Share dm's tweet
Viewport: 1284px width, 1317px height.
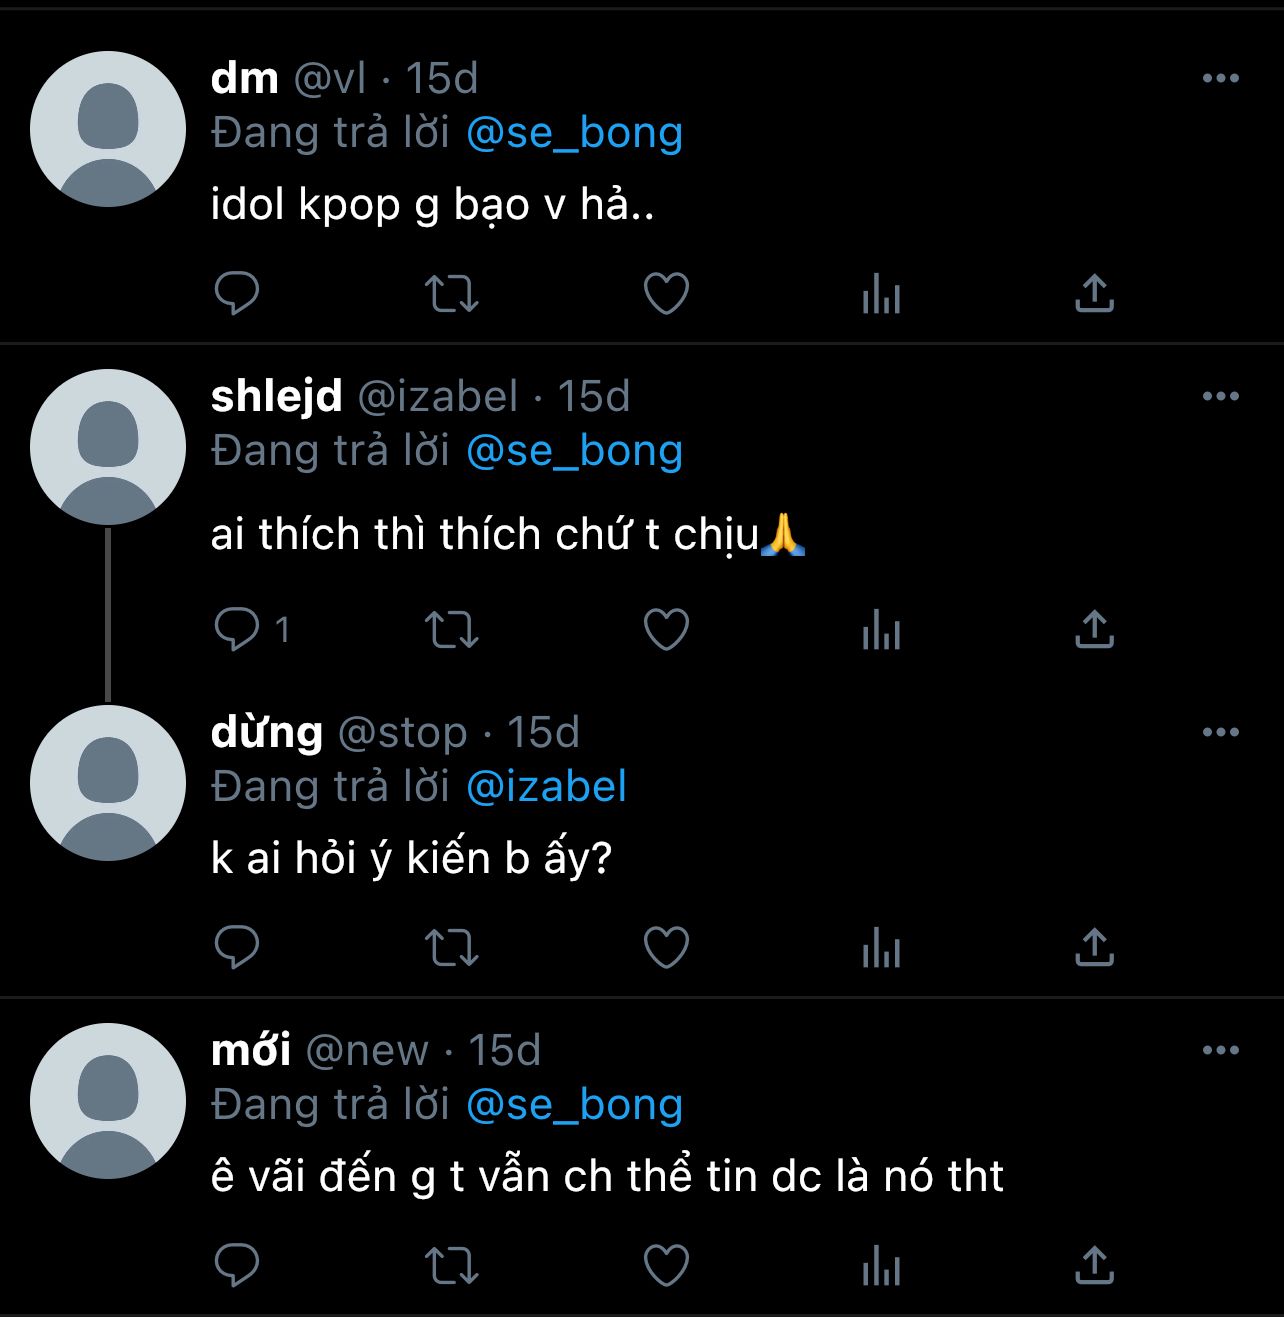click(1094, 294)
